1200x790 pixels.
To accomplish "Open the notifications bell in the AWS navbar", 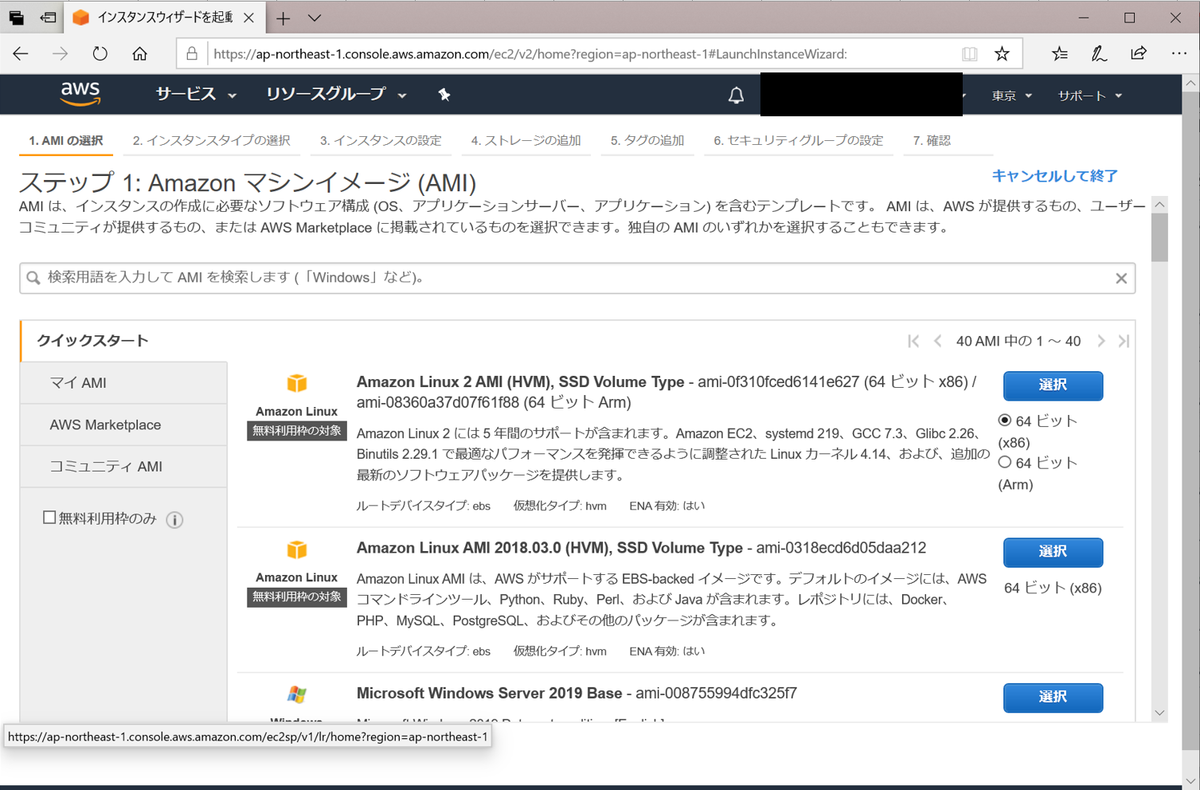I will click(735, 94).
